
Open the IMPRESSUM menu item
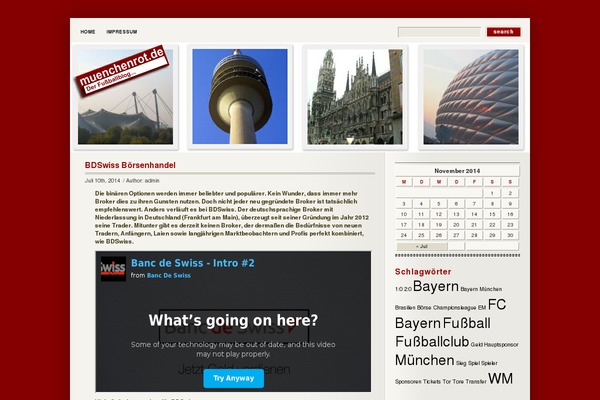122,32
